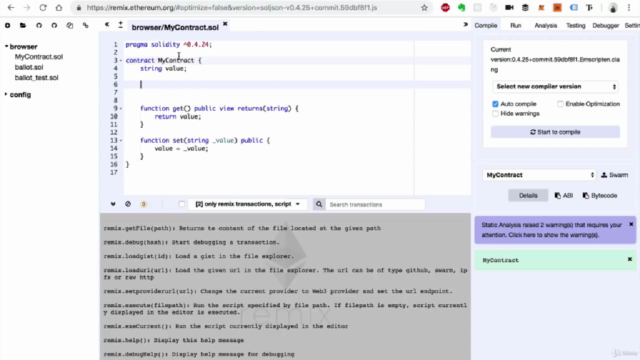Screen dimensions: 640x360
Task: Click the Search transactions field
Action: coord(375,204)
